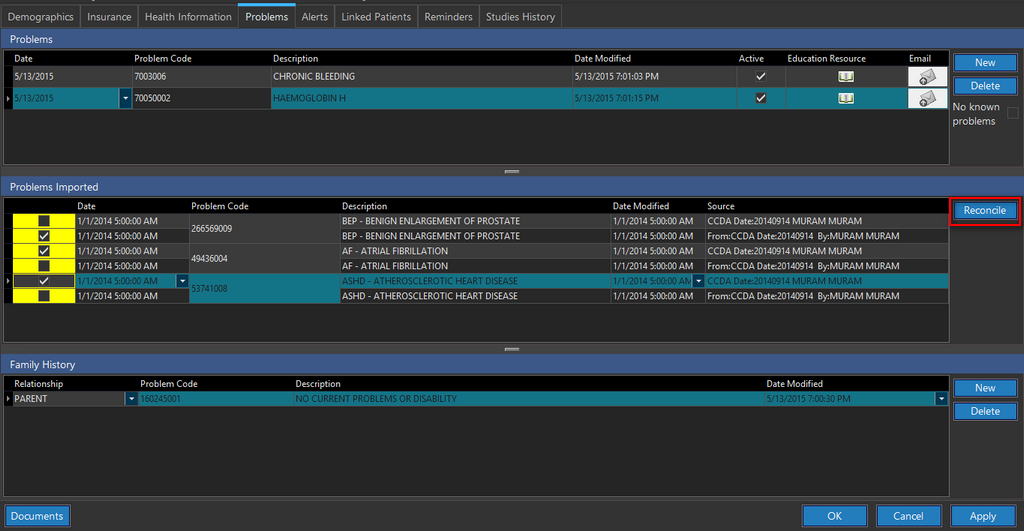Open education resource for Haemoglobin H

tap(846, 98)
